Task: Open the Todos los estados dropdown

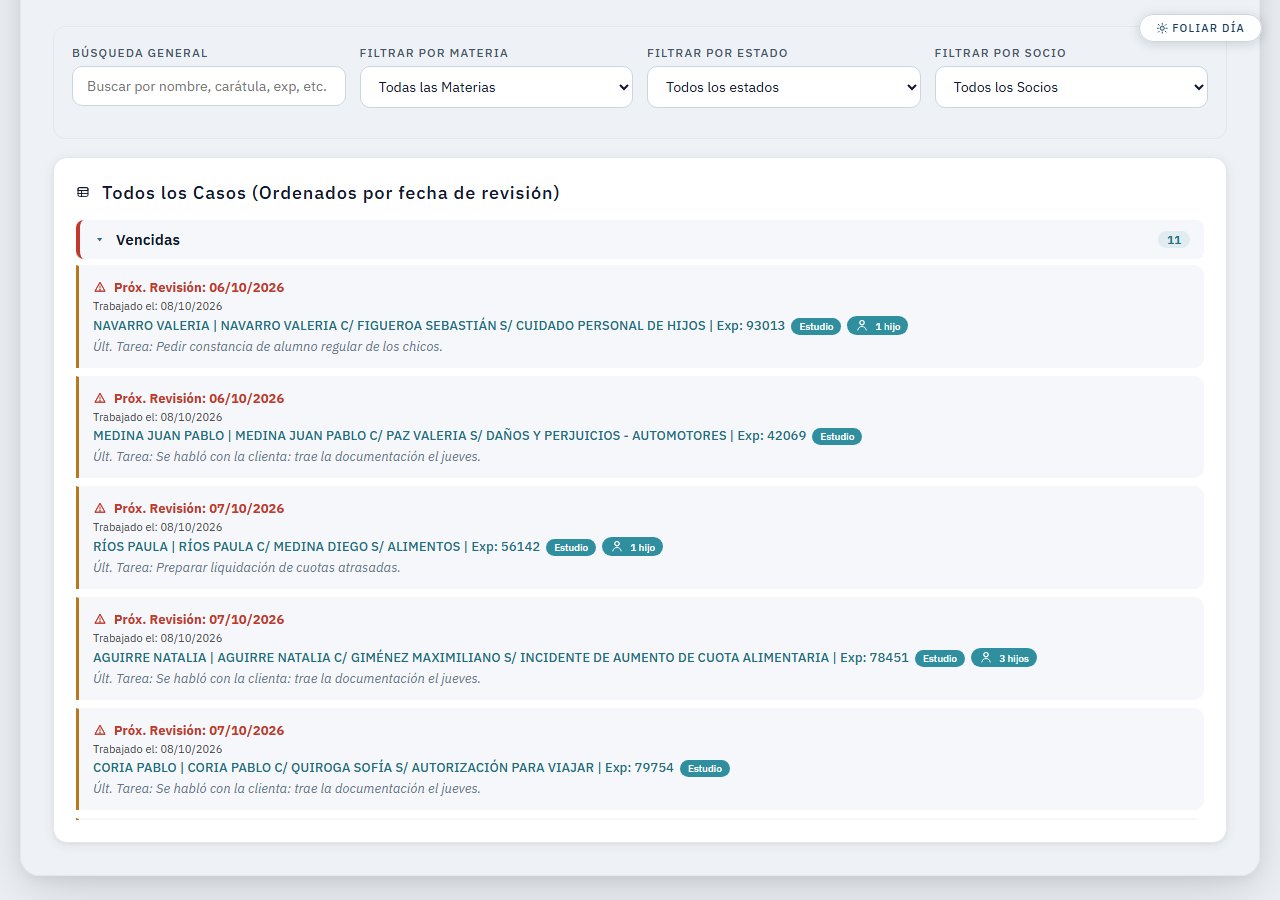Action: pyautogui.click(x=784, y=87)
